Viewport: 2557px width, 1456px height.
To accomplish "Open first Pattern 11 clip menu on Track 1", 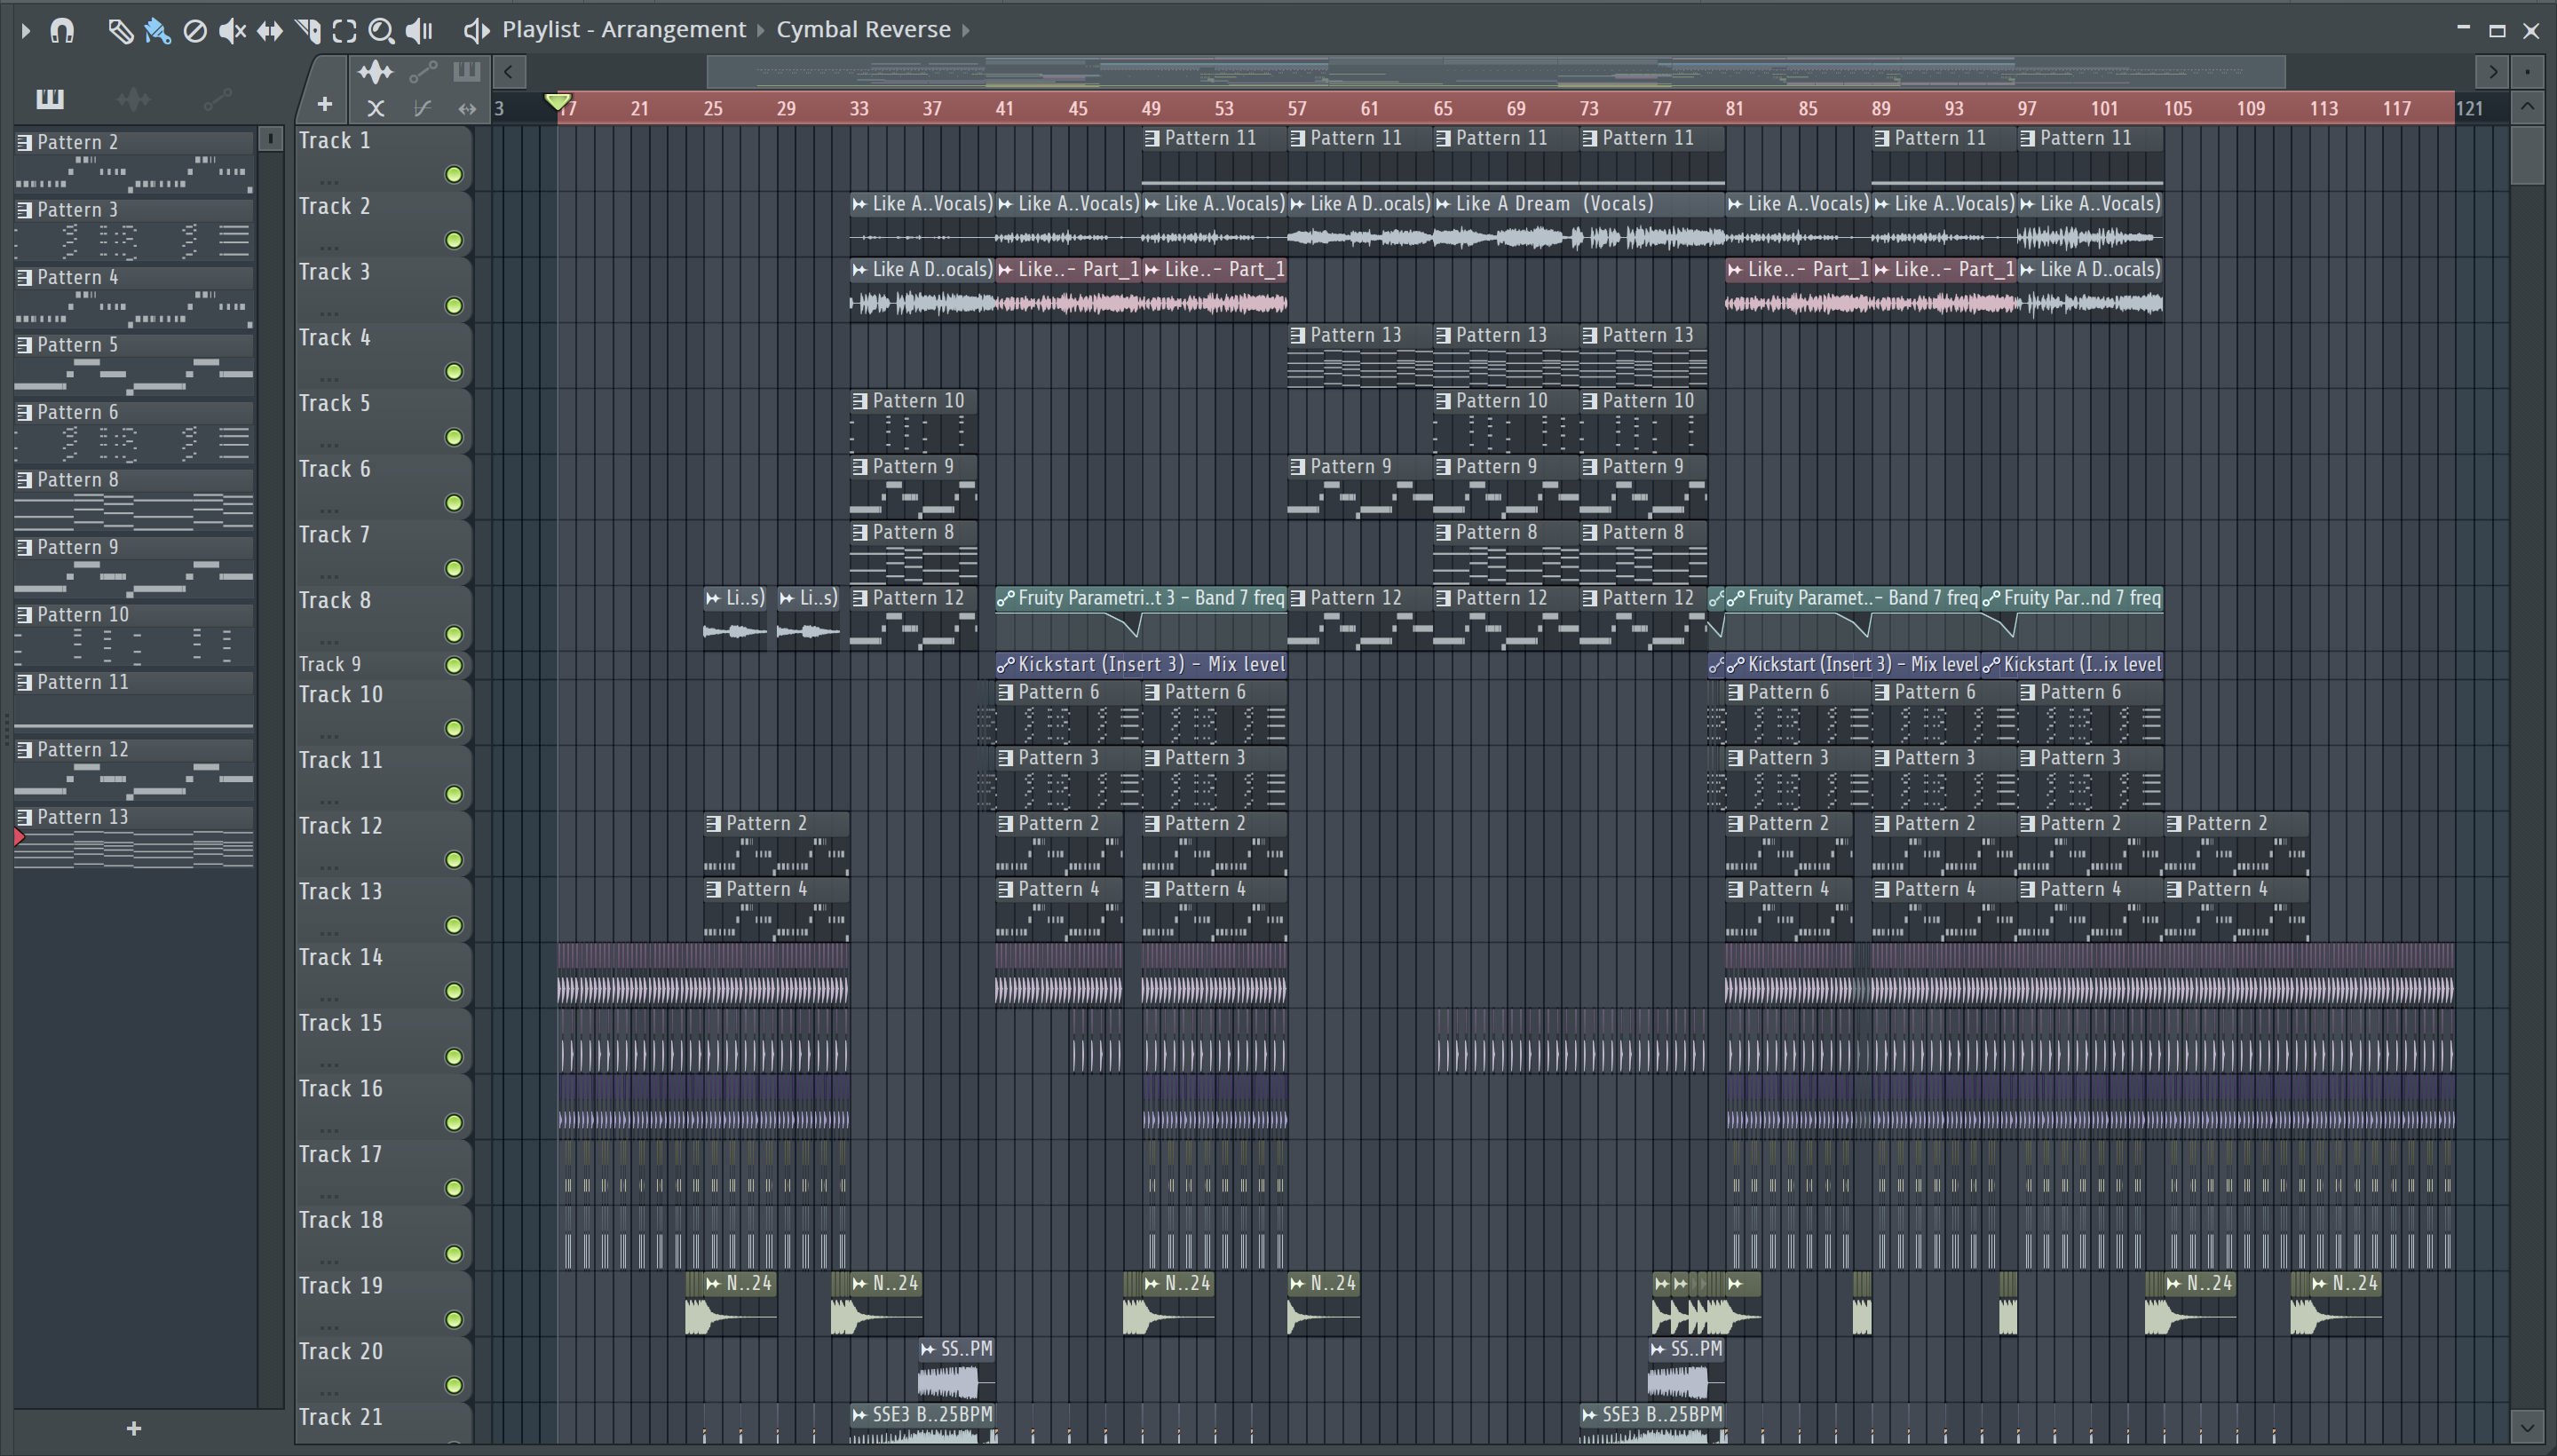I will [1152, 138].
